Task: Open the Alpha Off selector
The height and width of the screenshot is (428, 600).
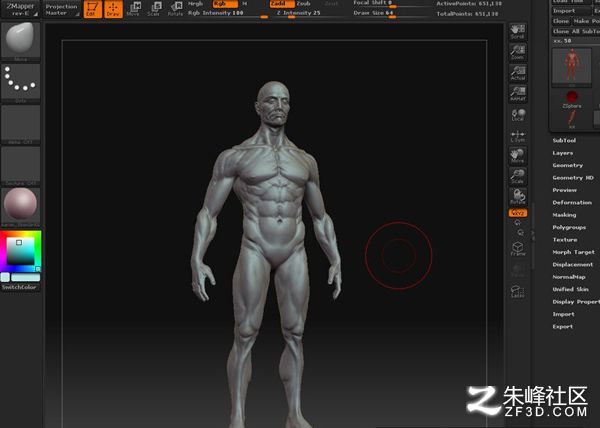Action: click(x=20, y=125)
